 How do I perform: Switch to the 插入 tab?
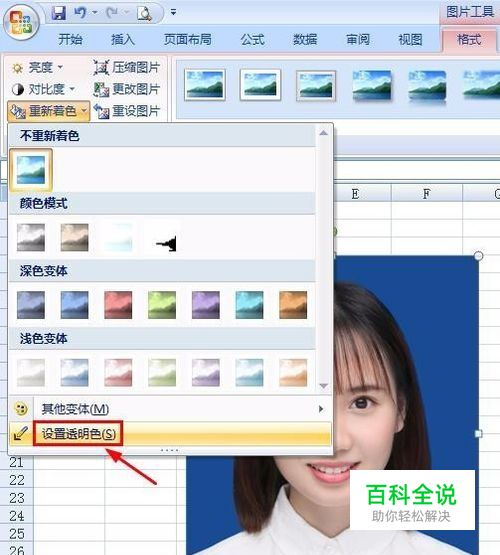(123, 39)
